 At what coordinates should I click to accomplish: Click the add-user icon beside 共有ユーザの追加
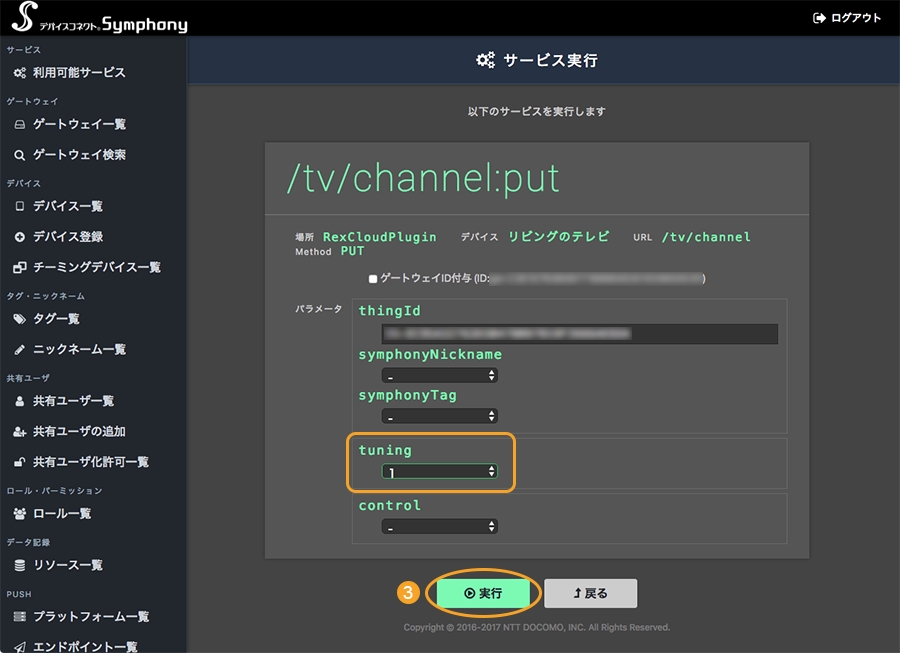coord(20,432)
